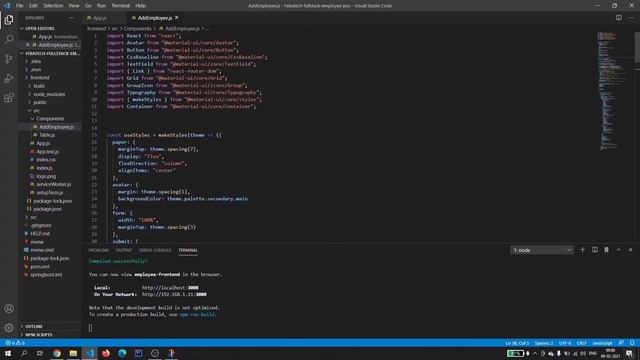Click the CRLF line ending indicator
Viewport: 640px width, 360px height.
(581, 343)
